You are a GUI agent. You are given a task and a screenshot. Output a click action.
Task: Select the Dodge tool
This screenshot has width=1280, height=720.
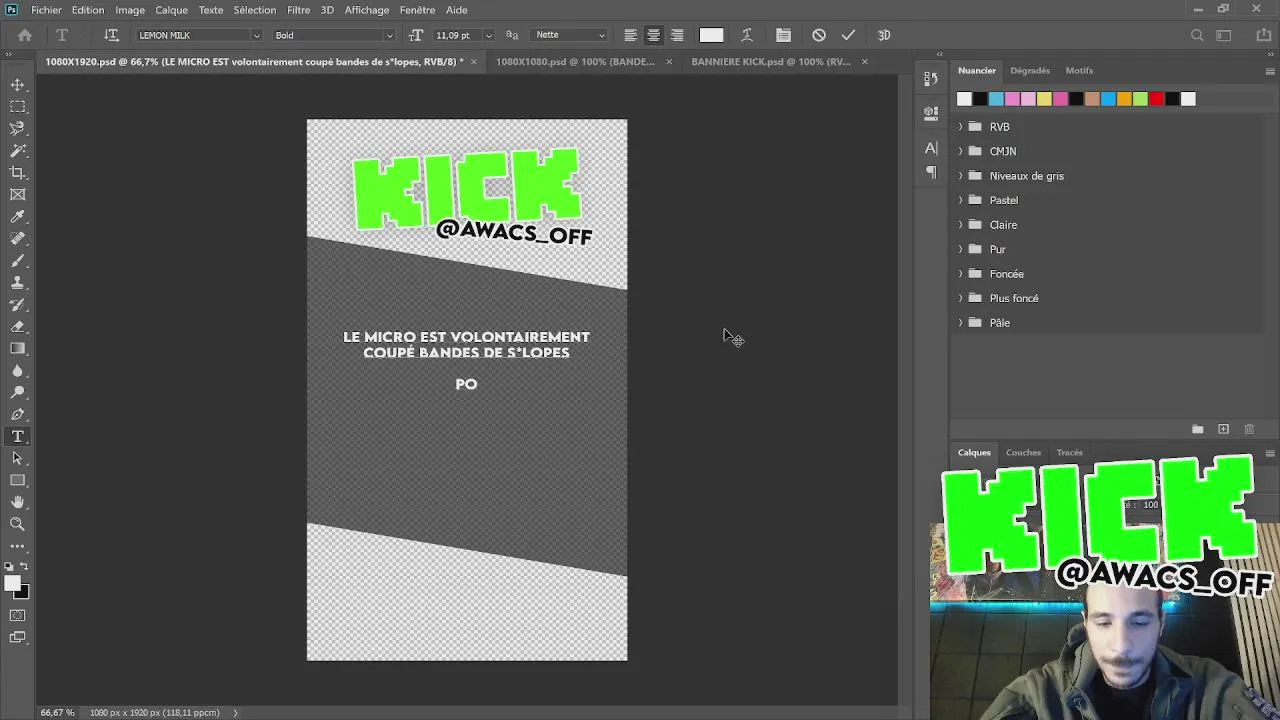pos(17,393)
